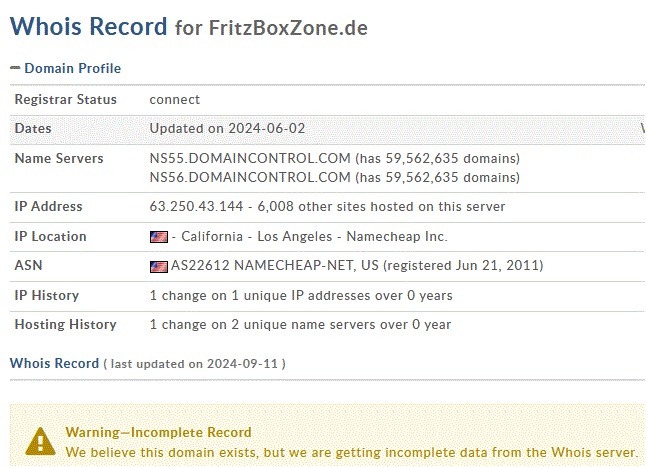646x467 pixels.
Task: Click the last updated 2024-09-11 text
Action: tap(194, 364)
